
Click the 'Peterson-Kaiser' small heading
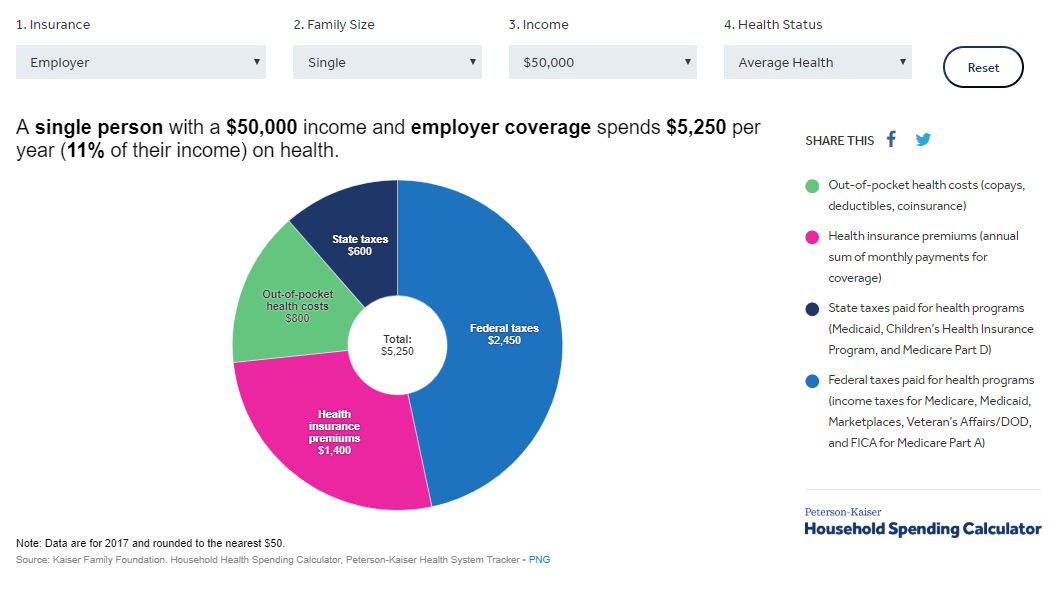843,512
